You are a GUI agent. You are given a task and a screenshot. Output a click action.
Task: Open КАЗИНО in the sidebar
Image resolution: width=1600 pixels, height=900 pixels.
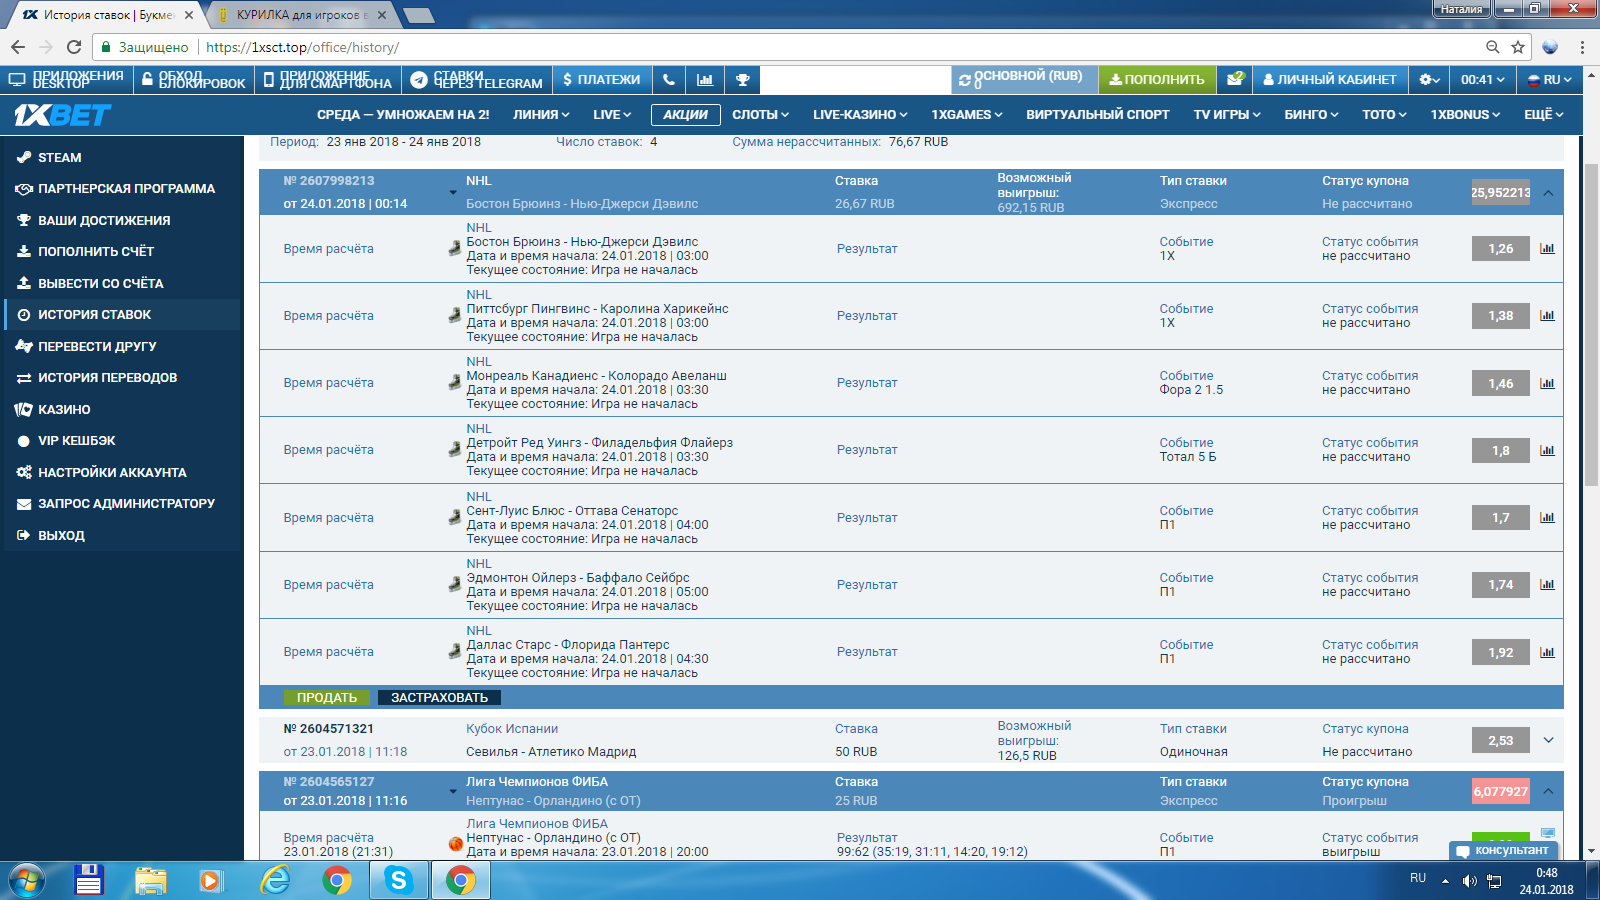click(122, 410)
